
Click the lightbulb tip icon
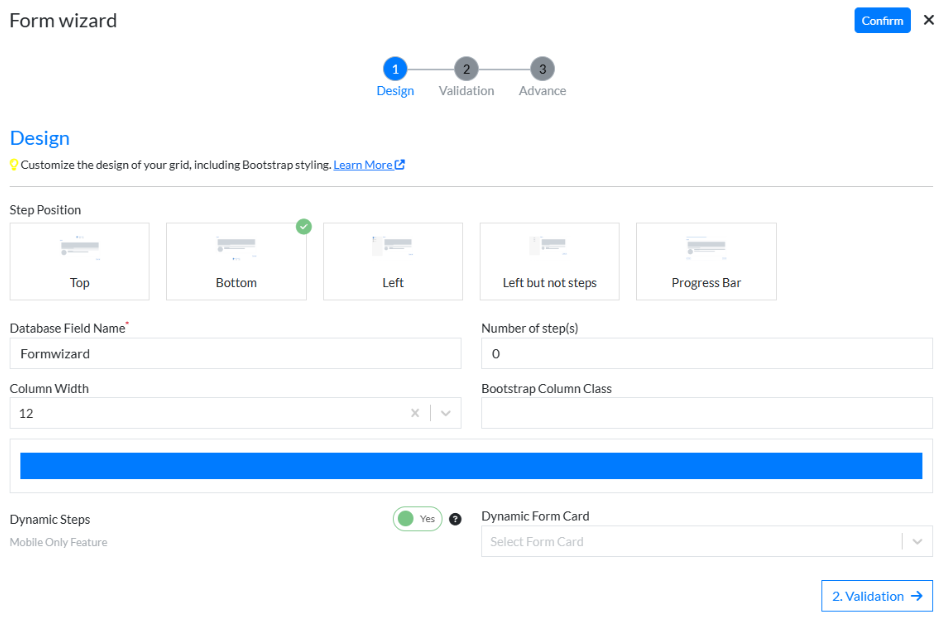(14, 165)
